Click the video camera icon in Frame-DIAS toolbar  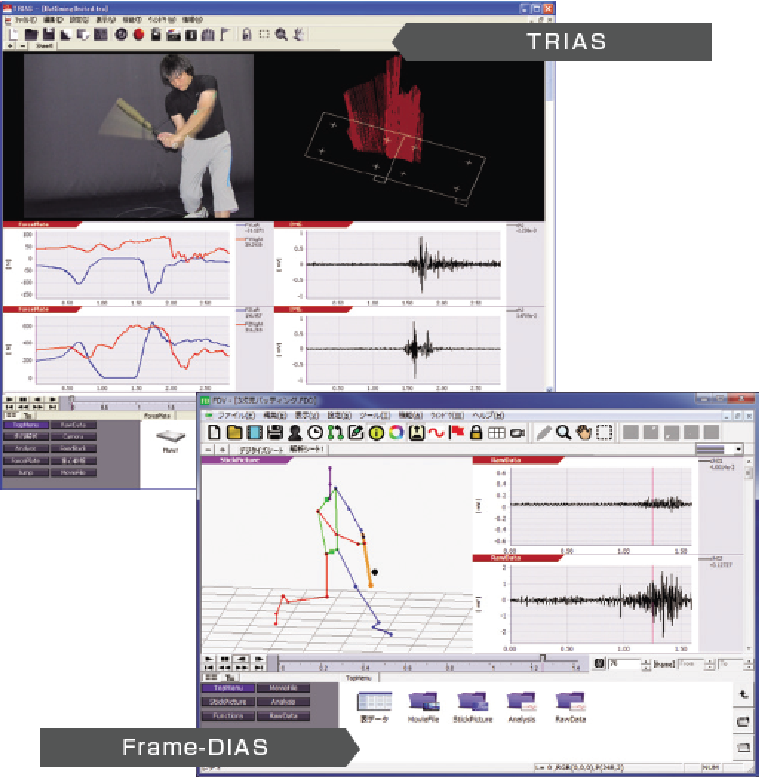click(517, 433)
